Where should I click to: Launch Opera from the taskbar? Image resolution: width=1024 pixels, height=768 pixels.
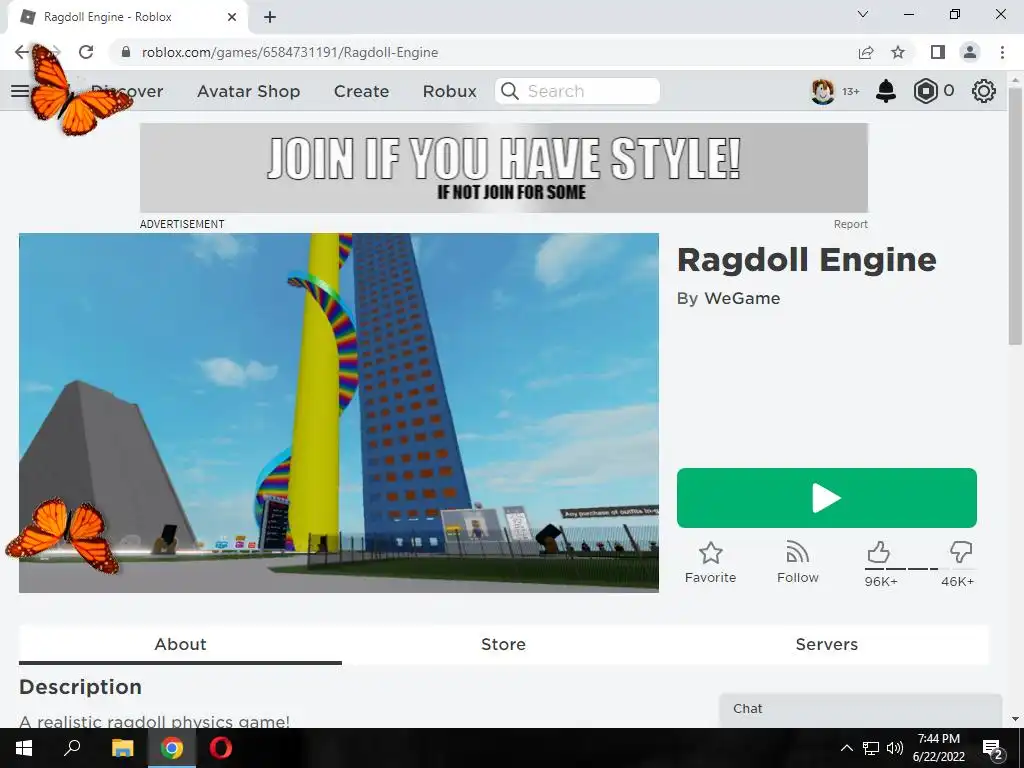[x=221, y=748]
